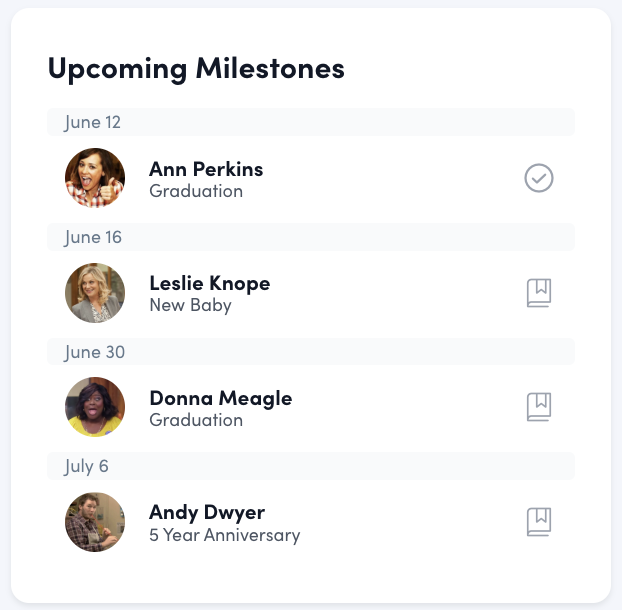Screen dimensions: 622x610
Task: Click Donna Meagle's avatar
Action: pyautogui.click(x=95, y=407)
